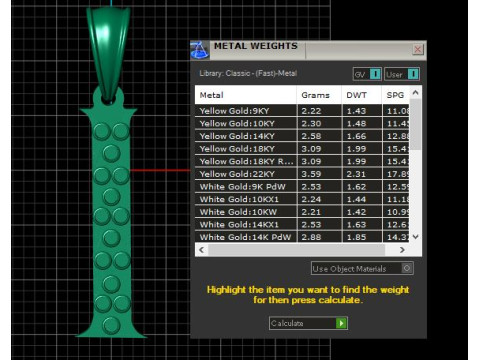
Task: Sort by Grams column header
Action: click(x=319, y=95)
